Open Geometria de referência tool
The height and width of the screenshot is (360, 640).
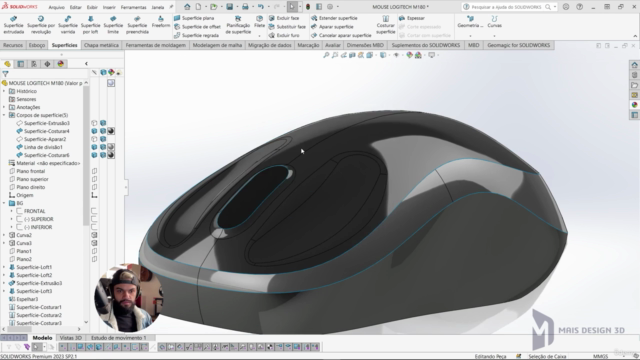(x=470, y=22)
